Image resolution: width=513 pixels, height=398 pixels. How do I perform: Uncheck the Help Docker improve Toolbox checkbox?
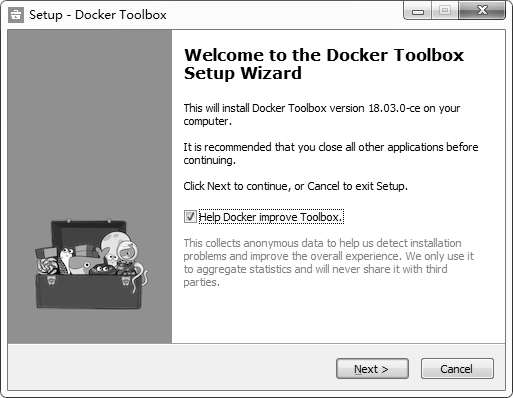(190, 217)
